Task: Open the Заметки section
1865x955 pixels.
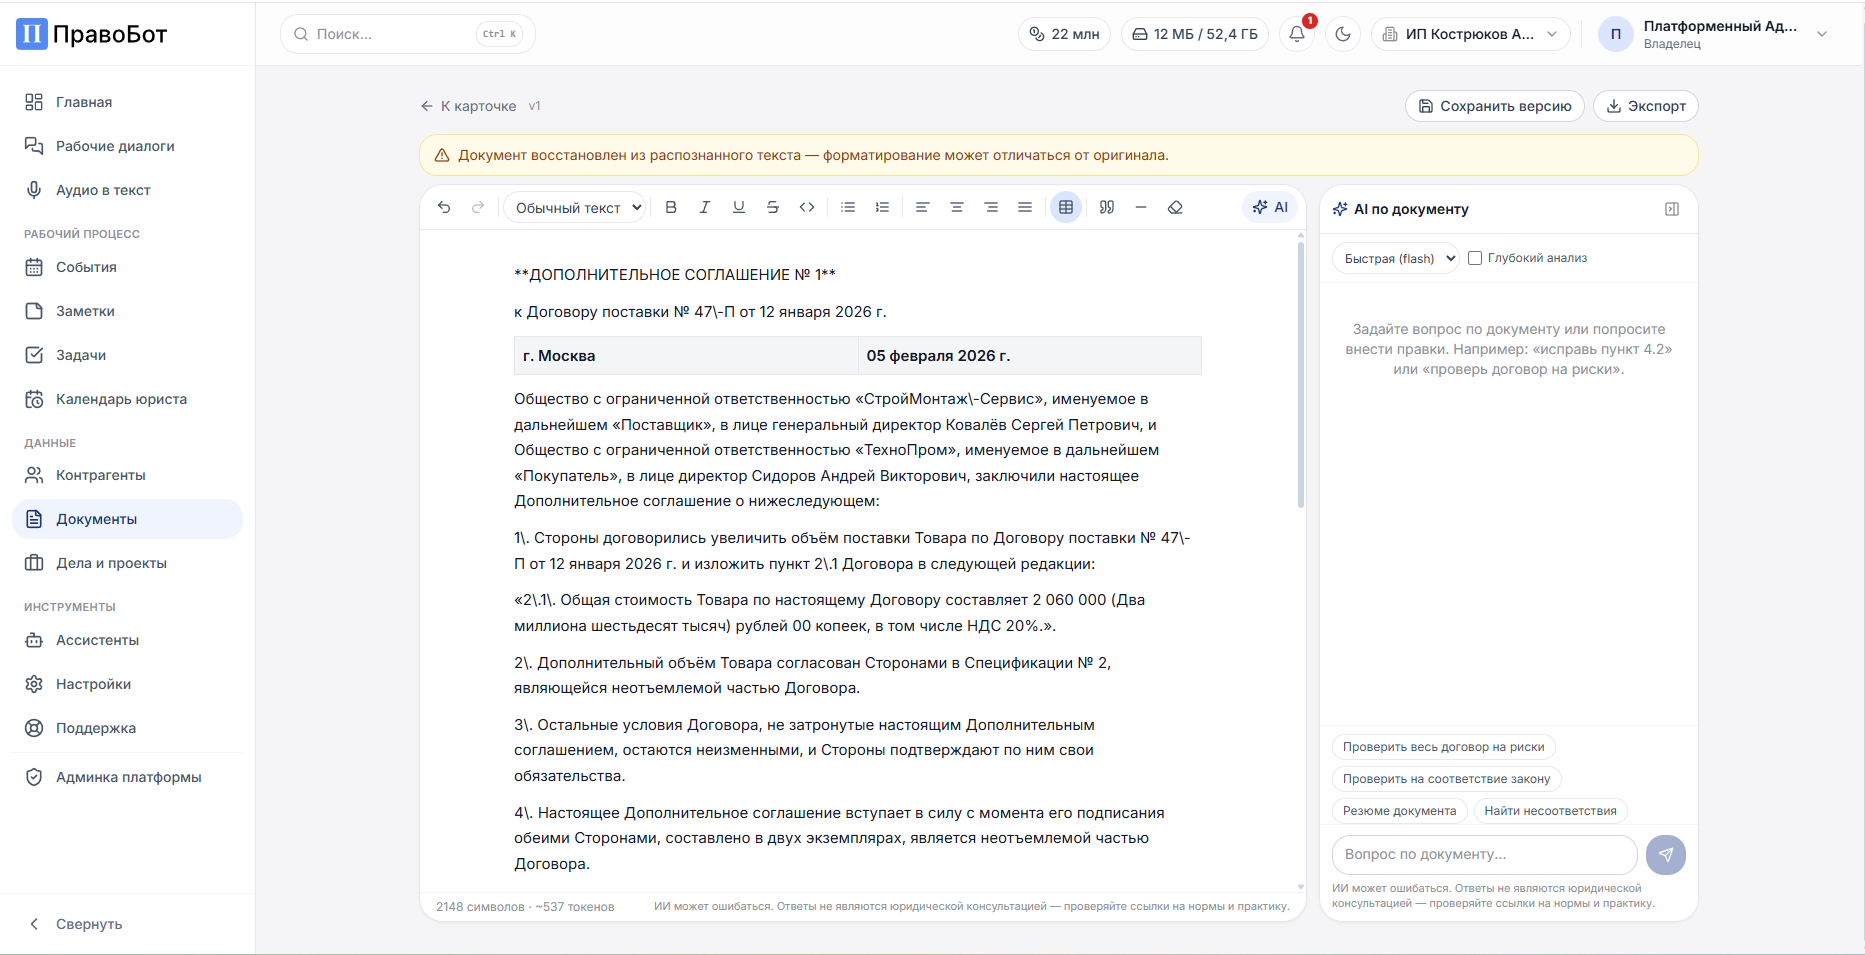Action: pos(127,311)
